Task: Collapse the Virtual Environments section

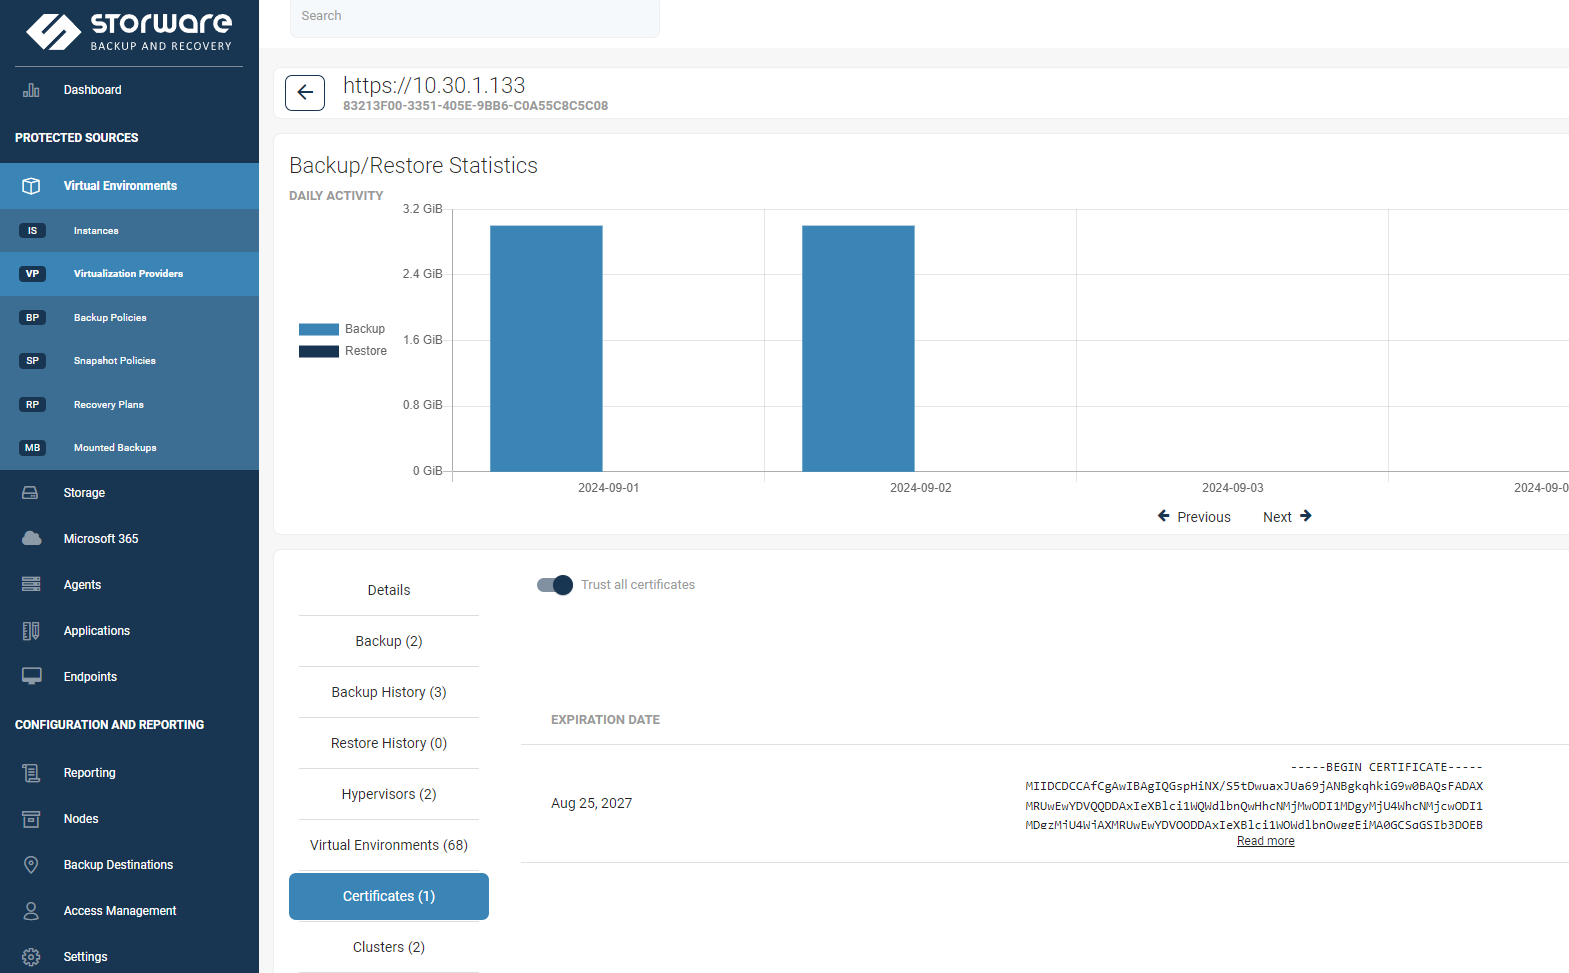Action: (129, 186)
